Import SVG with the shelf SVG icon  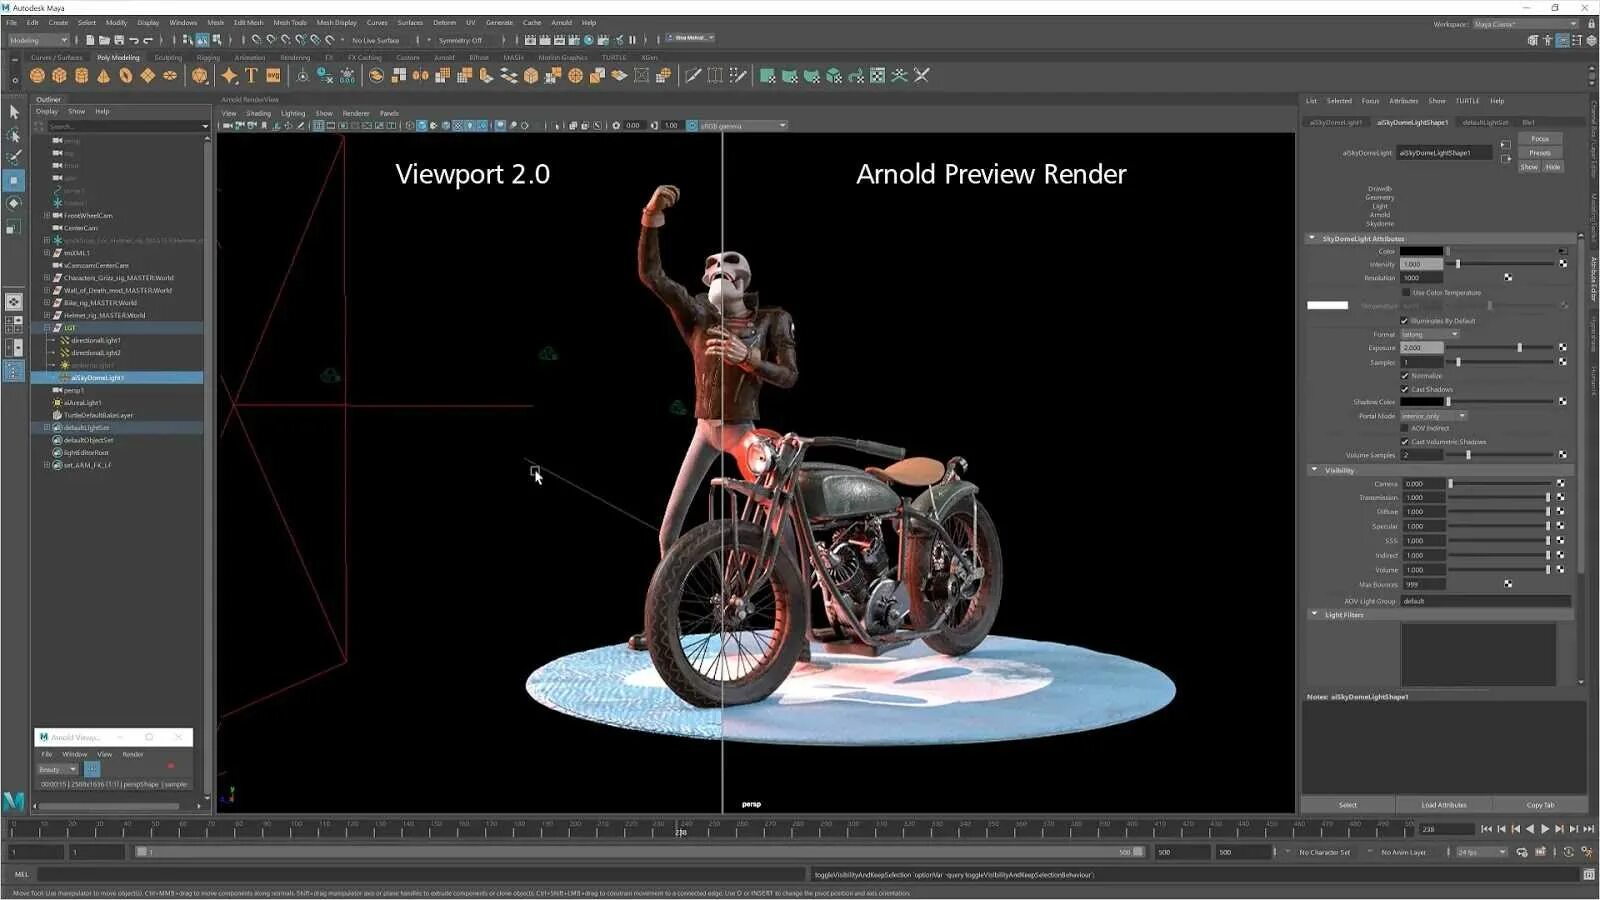[273, 76]
